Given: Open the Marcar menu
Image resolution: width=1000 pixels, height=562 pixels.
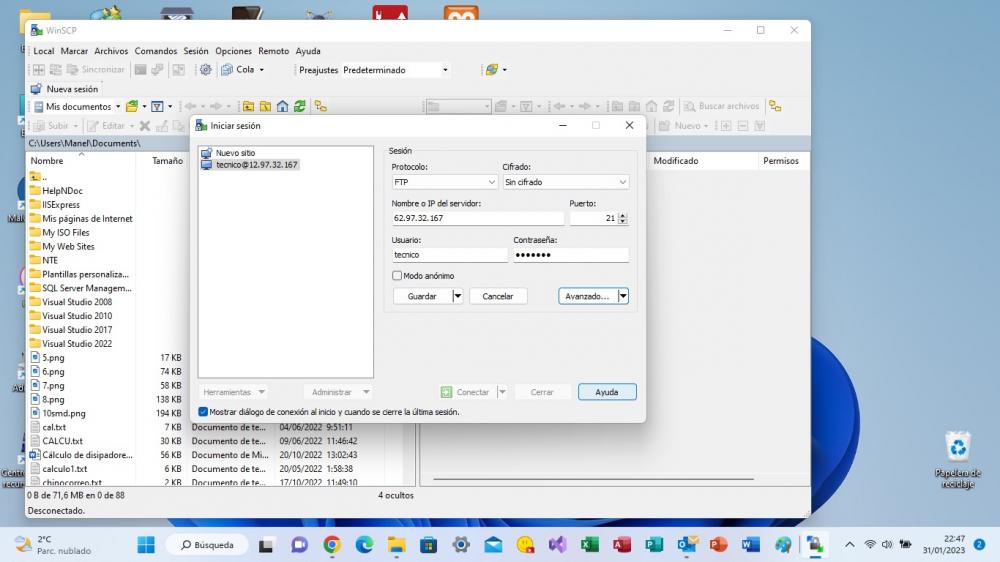Looking at the screenshot, I should tap(74, 51).
